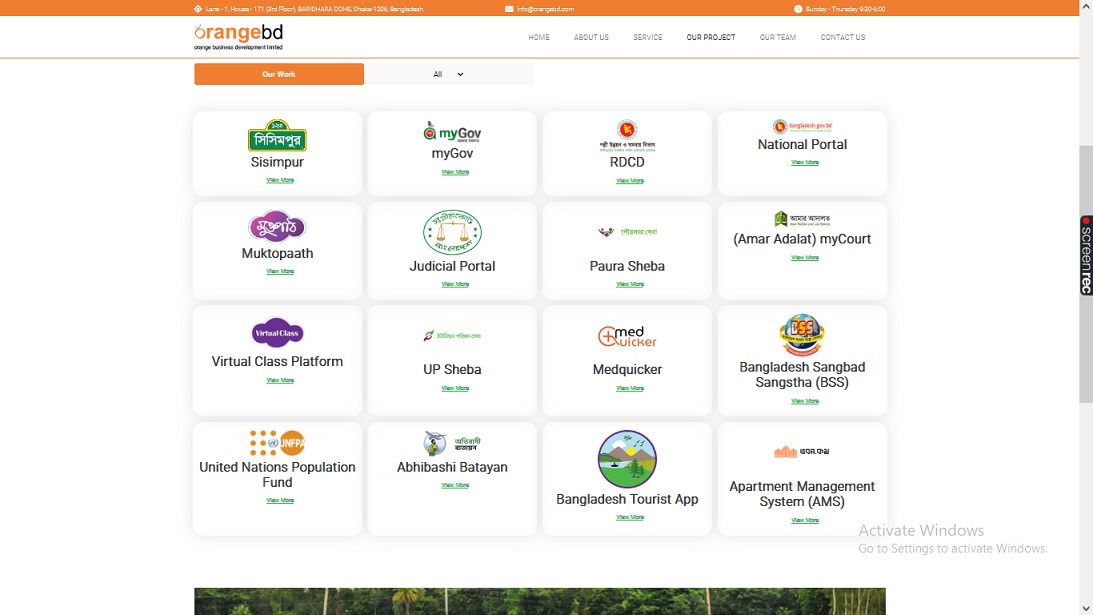1093x615 pixels.
Task: Click the Bangladesh Tourist App round logo
Action: point(627,459)
